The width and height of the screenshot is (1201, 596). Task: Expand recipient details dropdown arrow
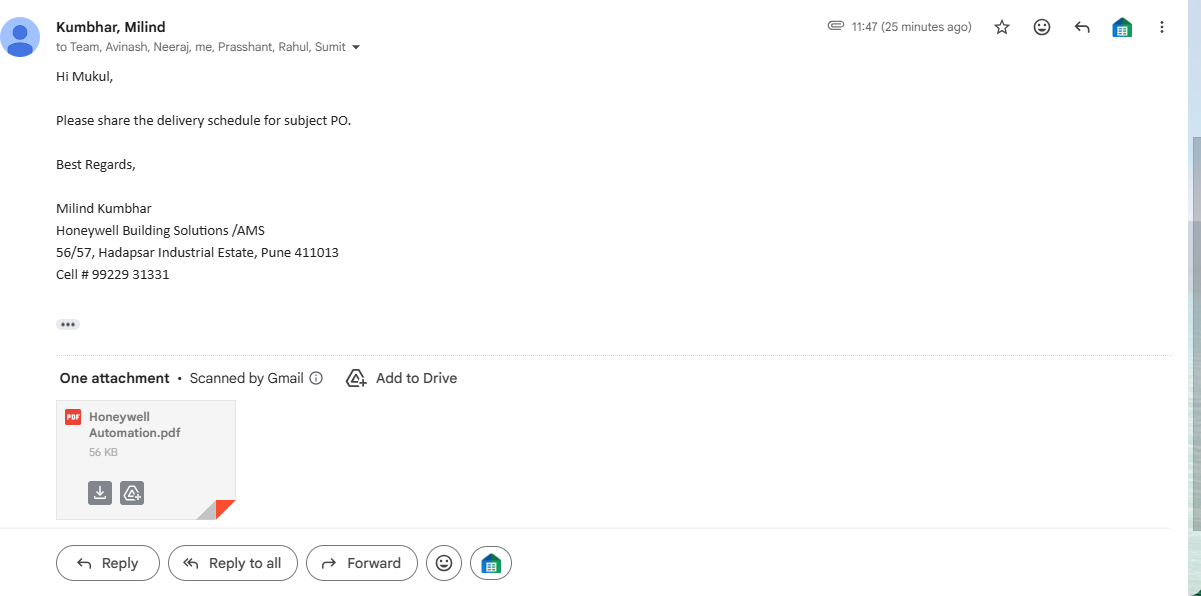[356, 48]
